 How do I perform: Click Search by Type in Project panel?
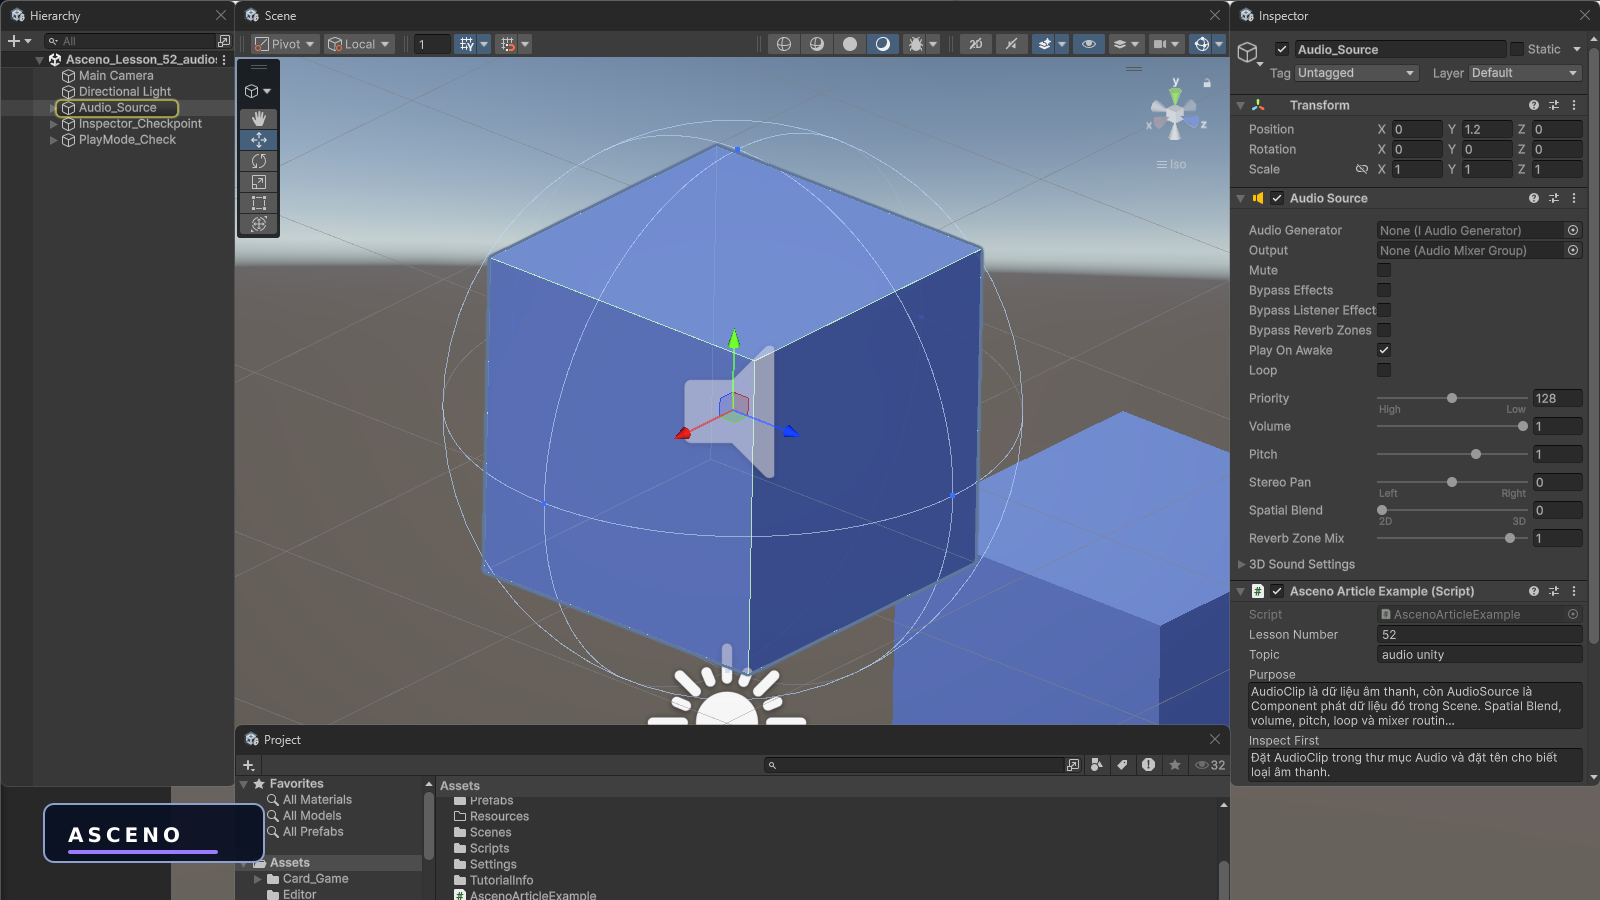[1097, 765]
